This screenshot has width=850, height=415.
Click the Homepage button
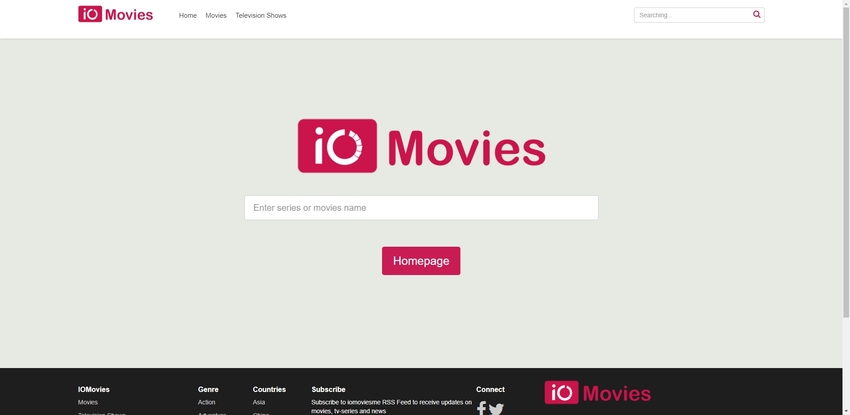pos(421,261)
